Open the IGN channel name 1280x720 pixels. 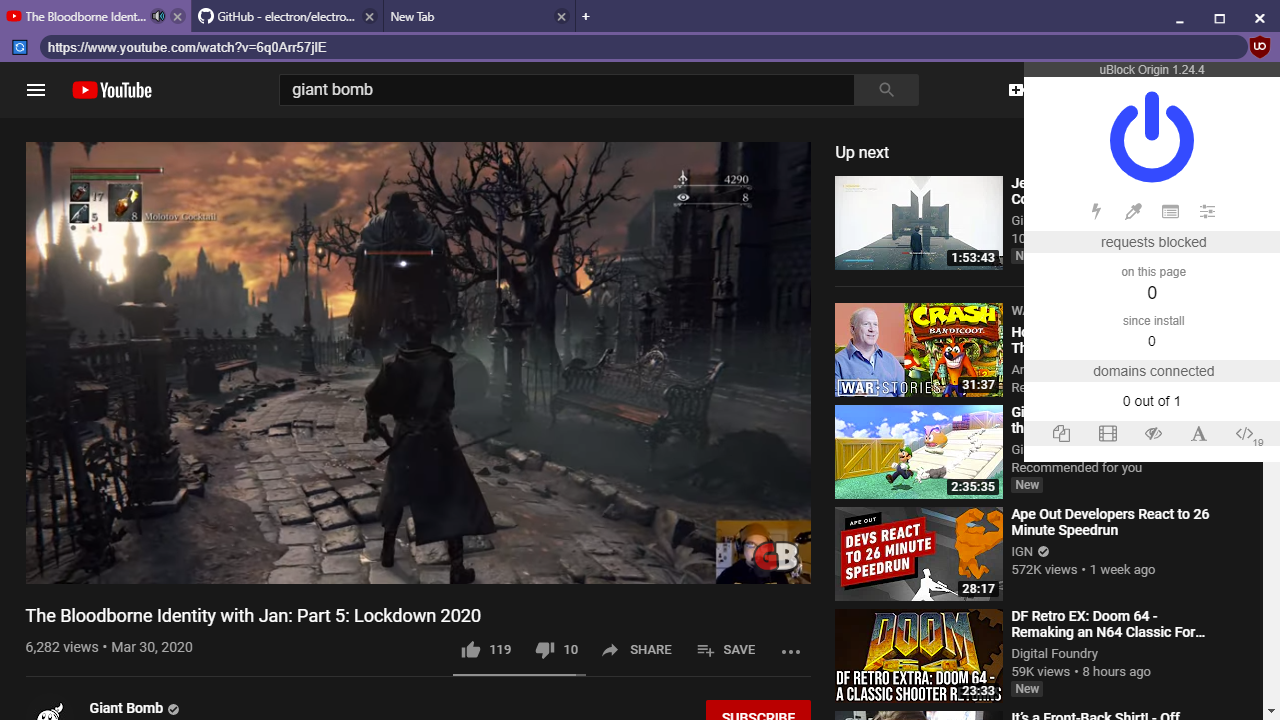1022,551
